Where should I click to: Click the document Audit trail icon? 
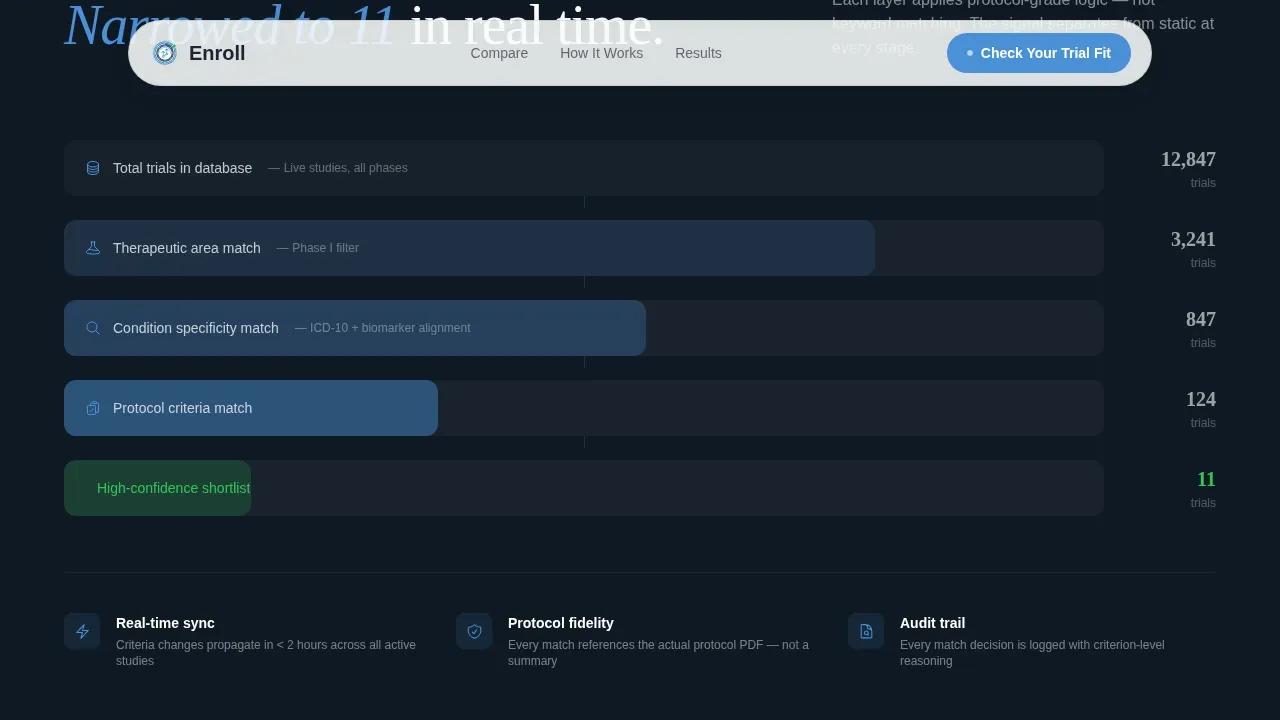866,631
